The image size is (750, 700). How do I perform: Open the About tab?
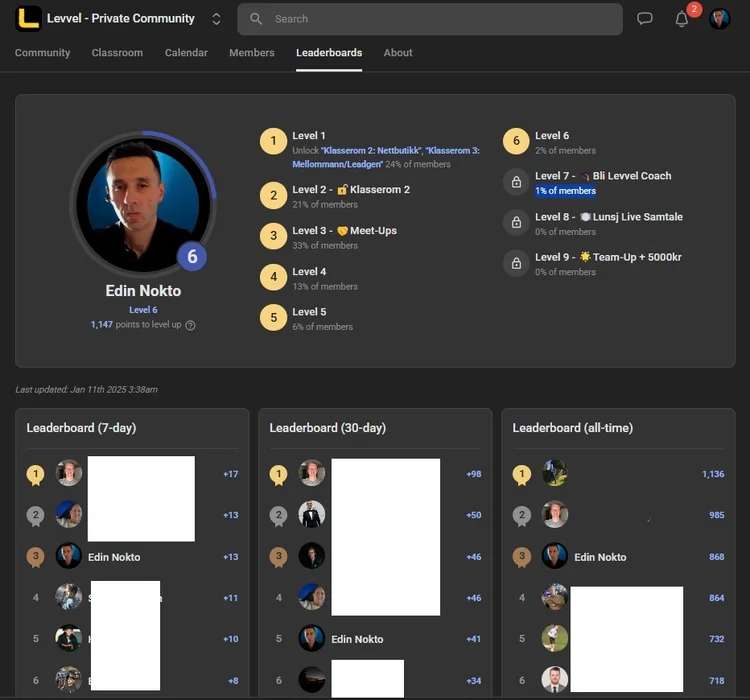click(x=398, y=53)
